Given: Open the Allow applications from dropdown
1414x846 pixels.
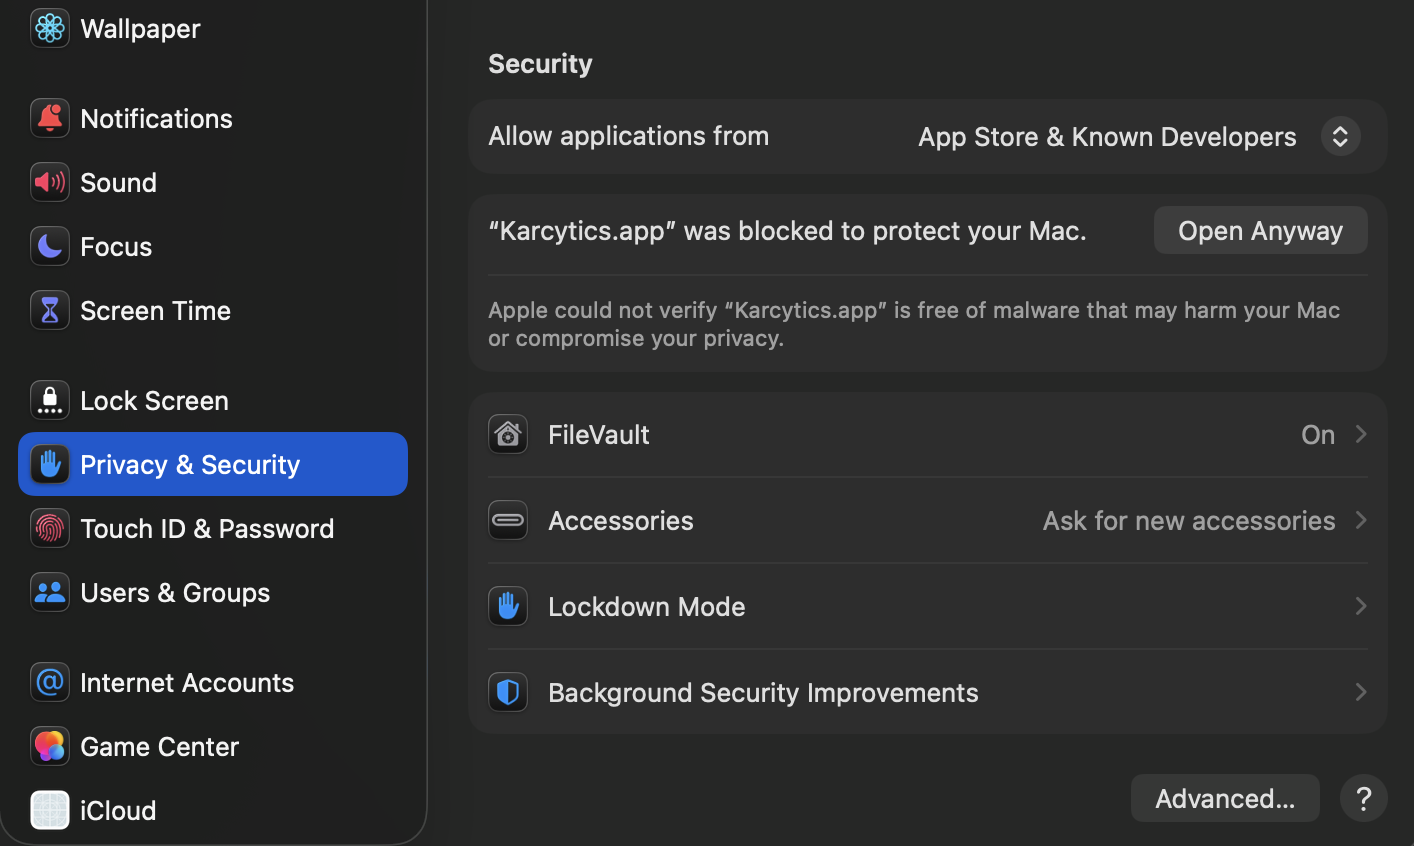Looking at the screenshot, I should pos(1340,136).
